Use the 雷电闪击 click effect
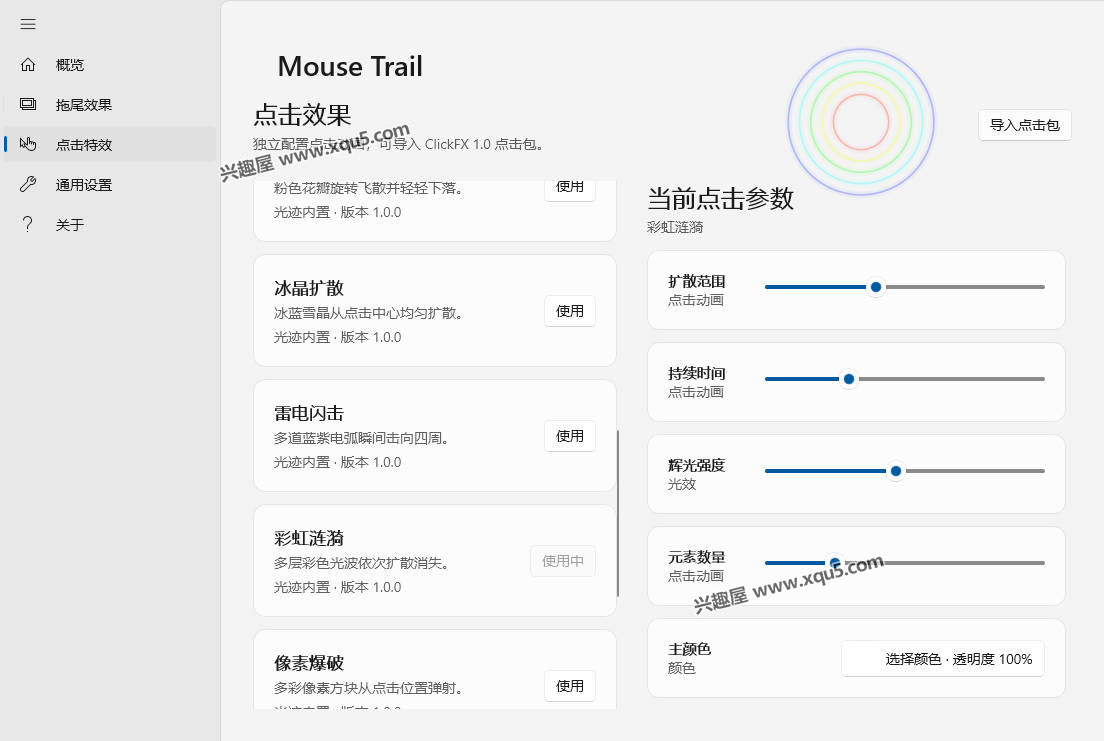This screenshot has height=741, width=1104. (x=570, y=436)
